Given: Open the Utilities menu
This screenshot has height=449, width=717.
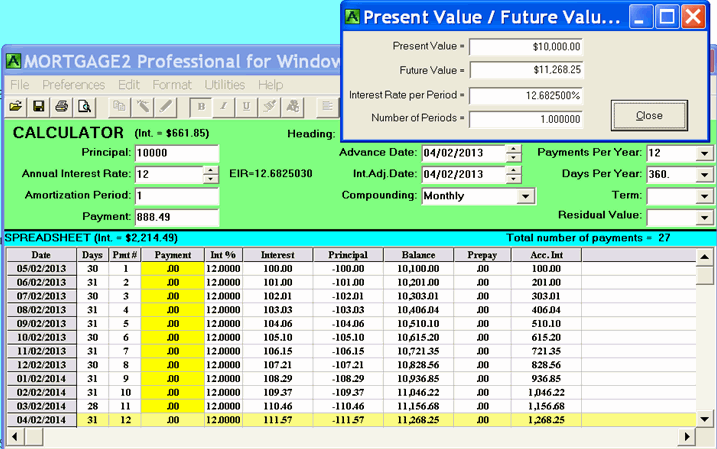Looking at the screenshot, I should tap(224, 85).
